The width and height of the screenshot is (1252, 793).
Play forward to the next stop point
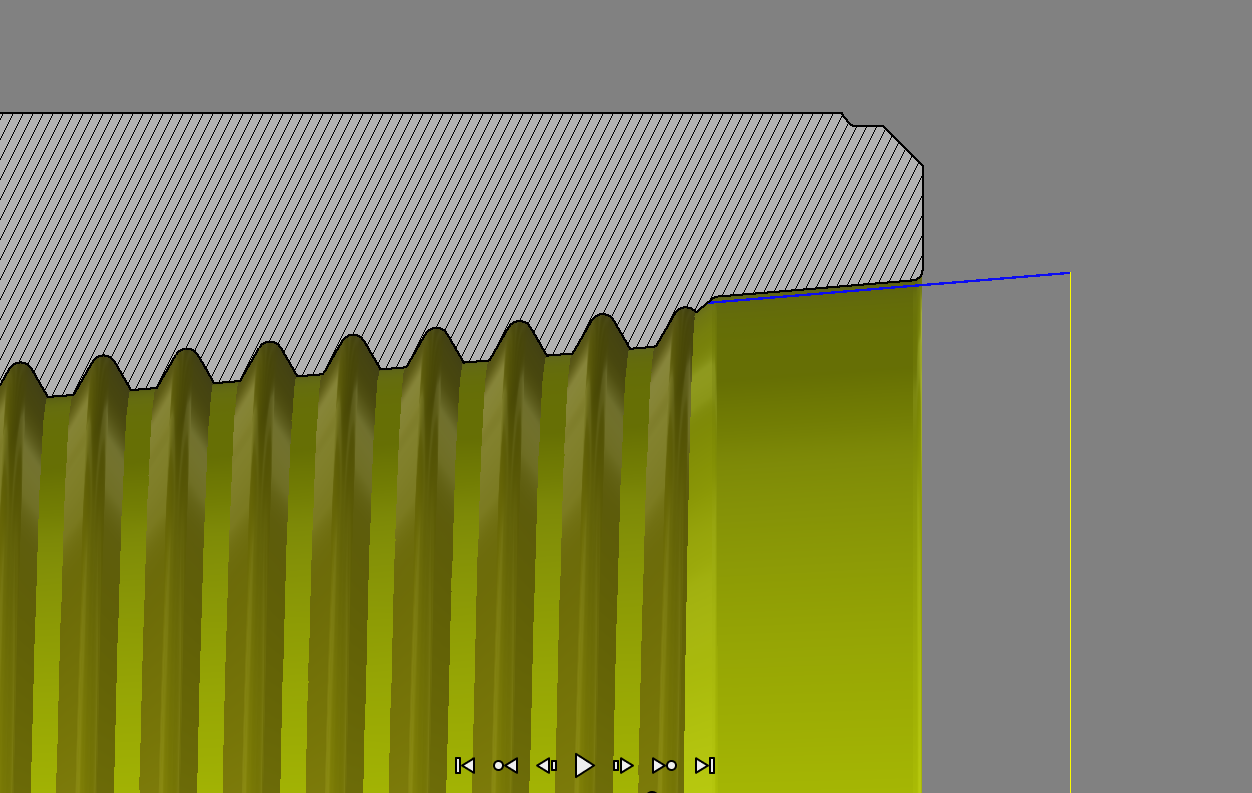(662, 765)
